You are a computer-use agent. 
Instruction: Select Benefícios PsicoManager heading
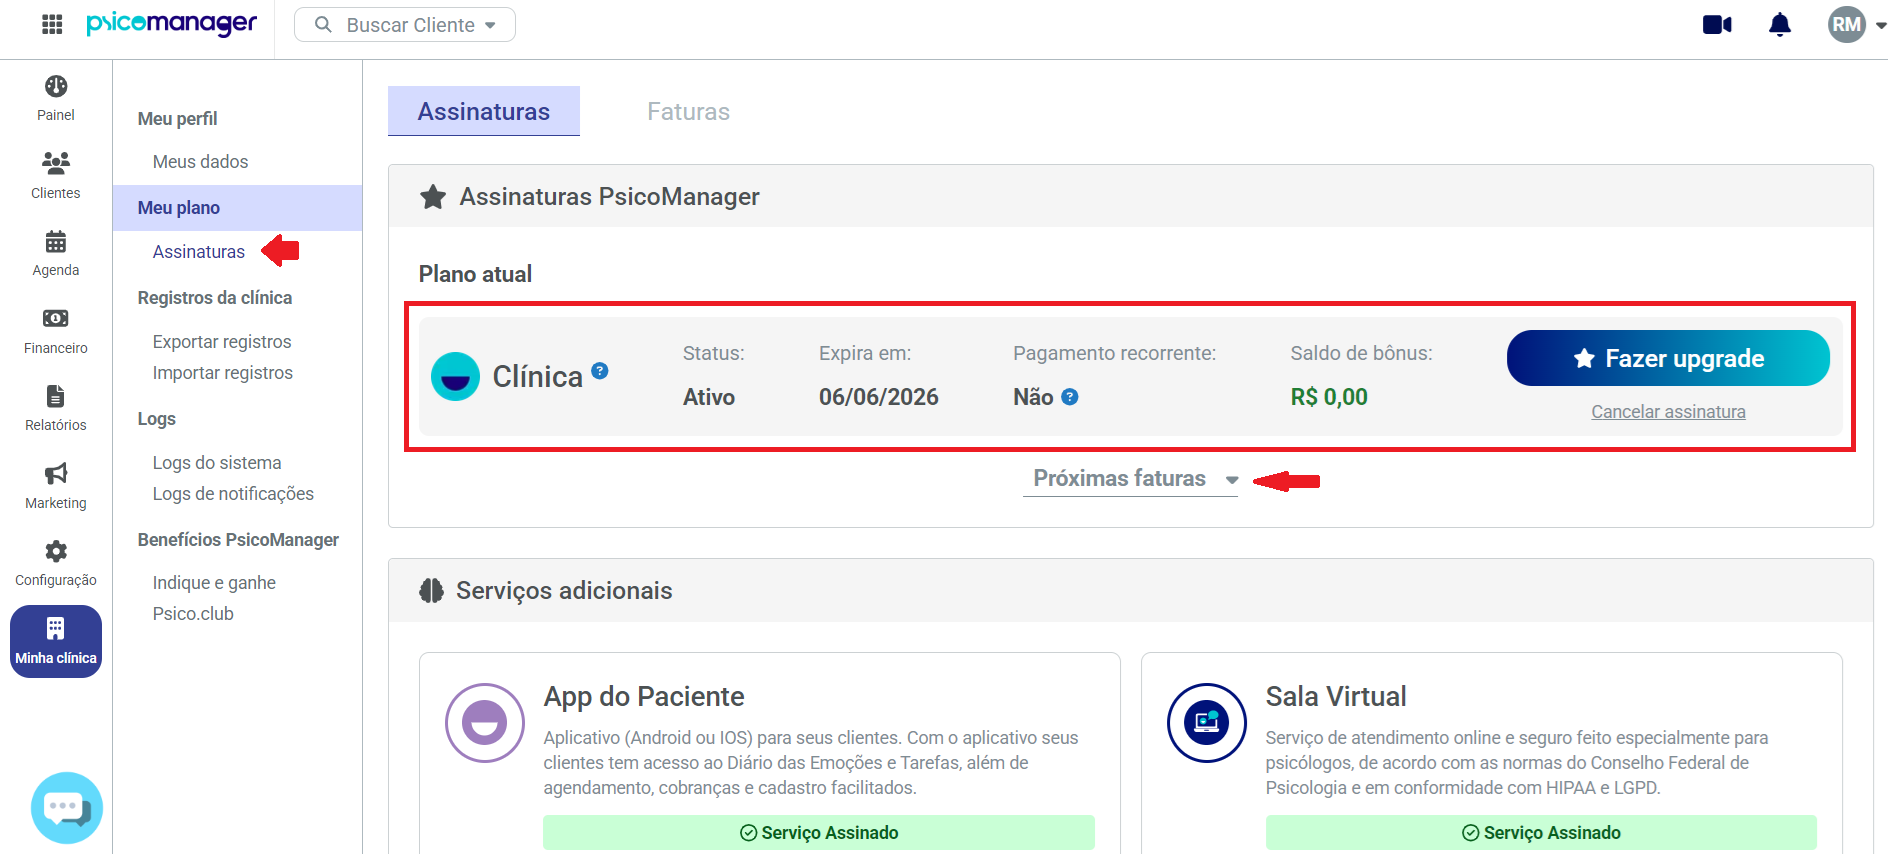coord(238,540)
